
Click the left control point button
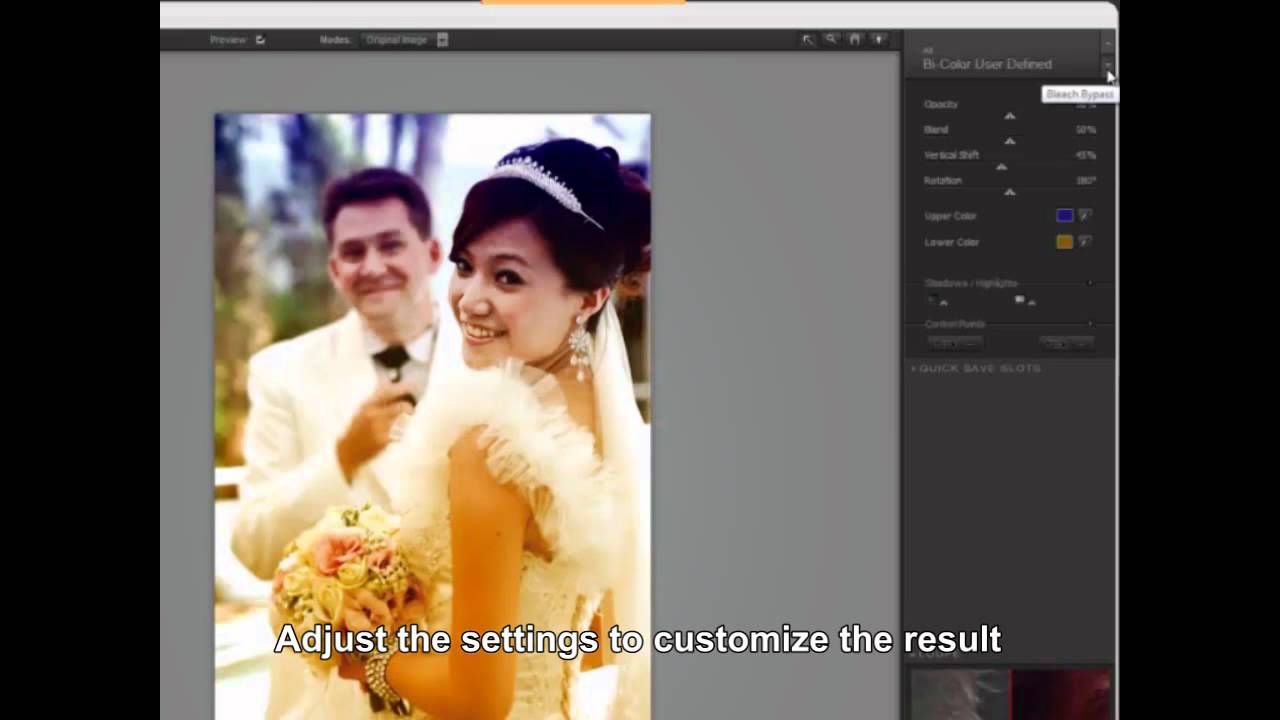coord(955,343)
